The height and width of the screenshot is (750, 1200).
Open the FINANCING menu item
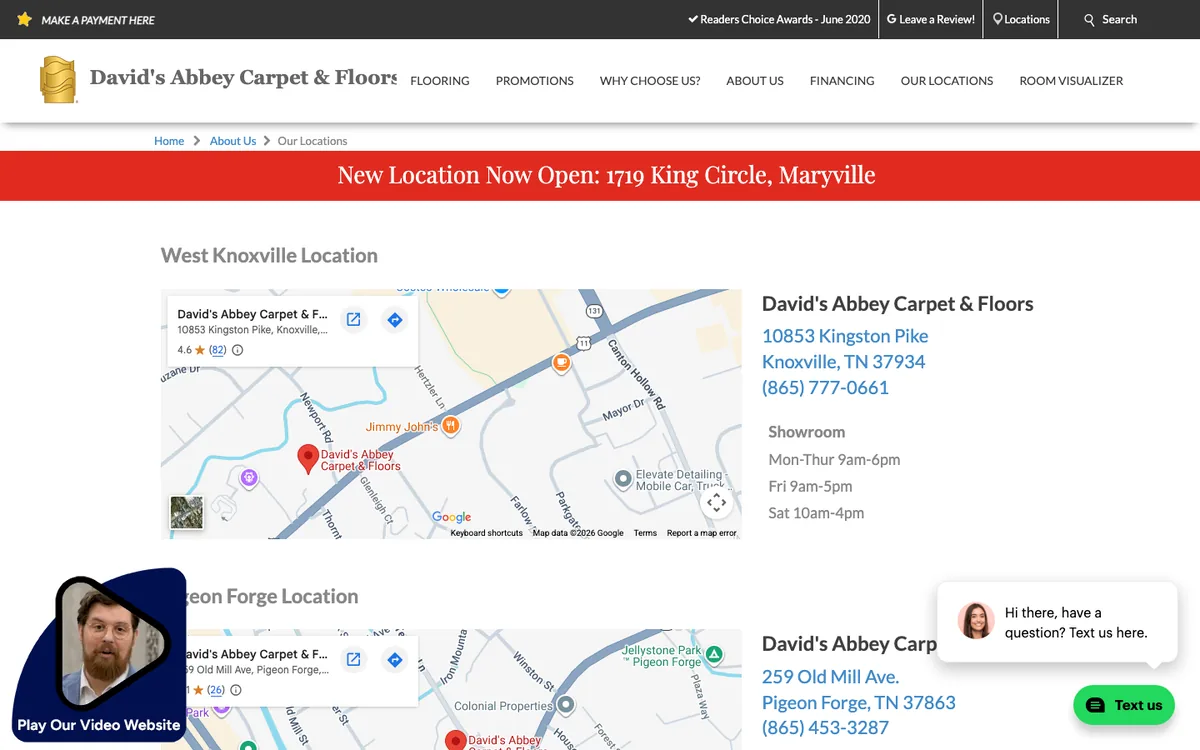[x=842, y=81]
